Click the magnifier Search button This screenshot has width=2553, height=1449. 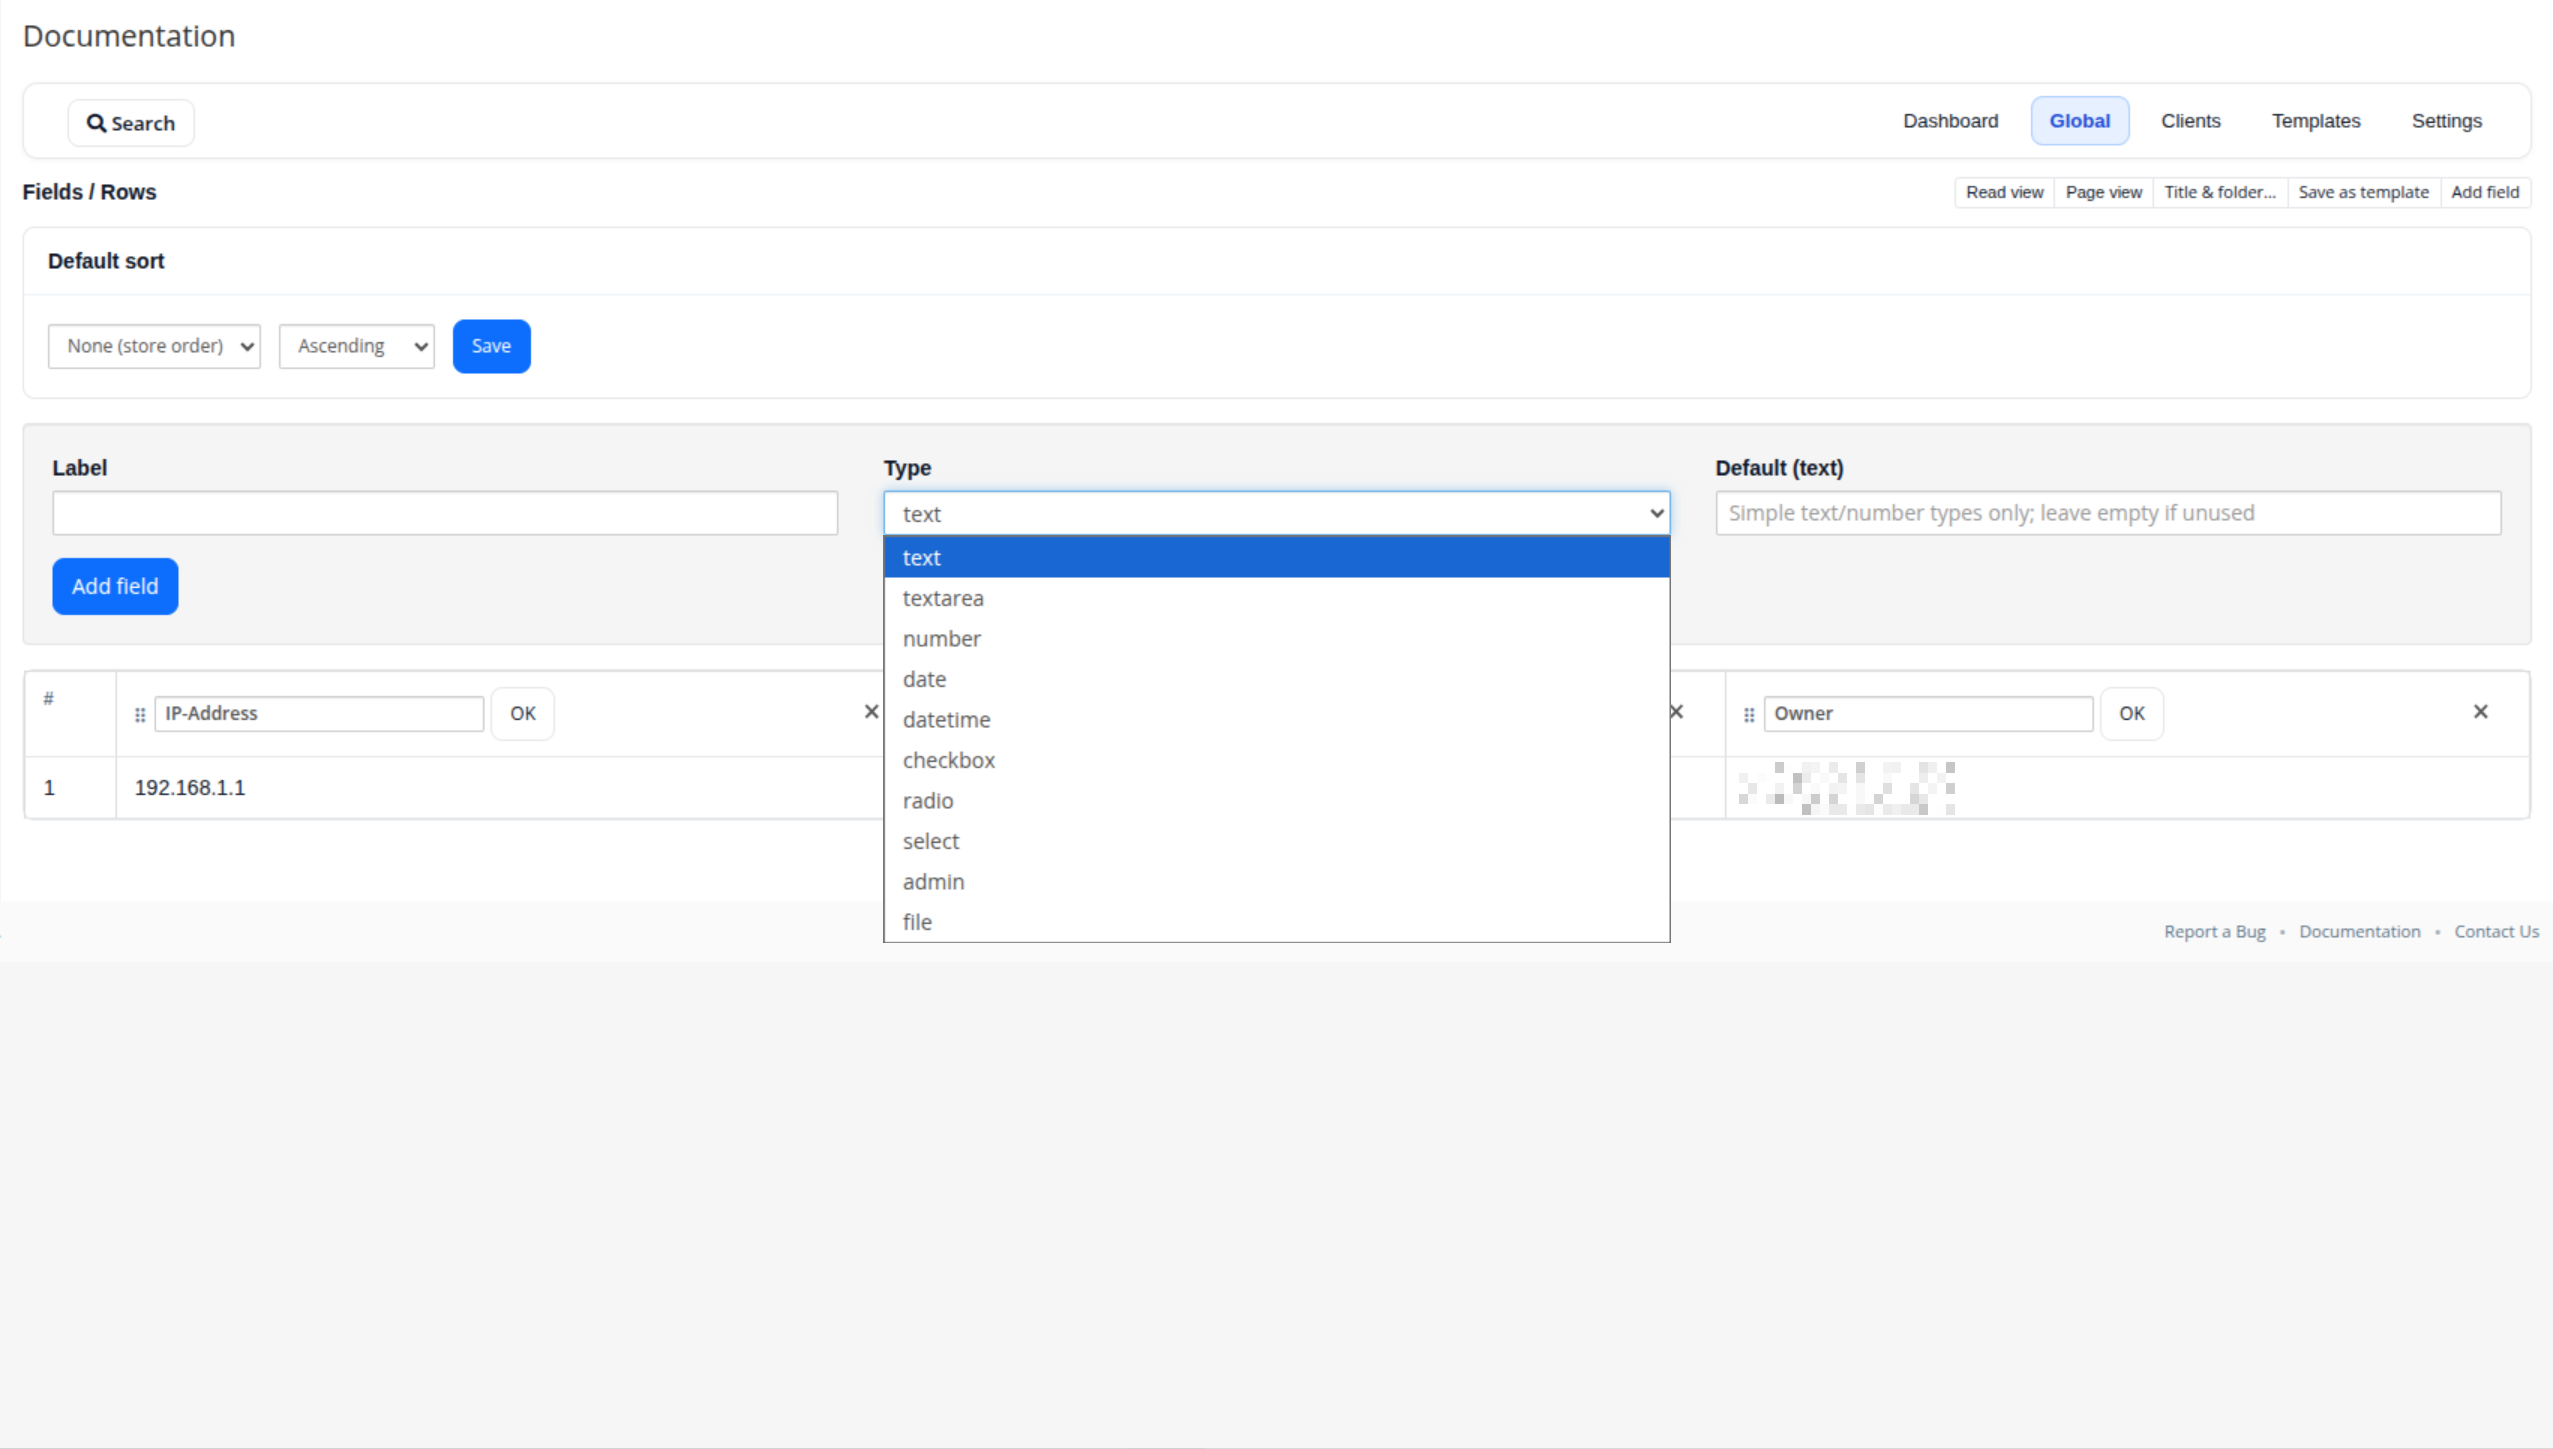point(131,123)
